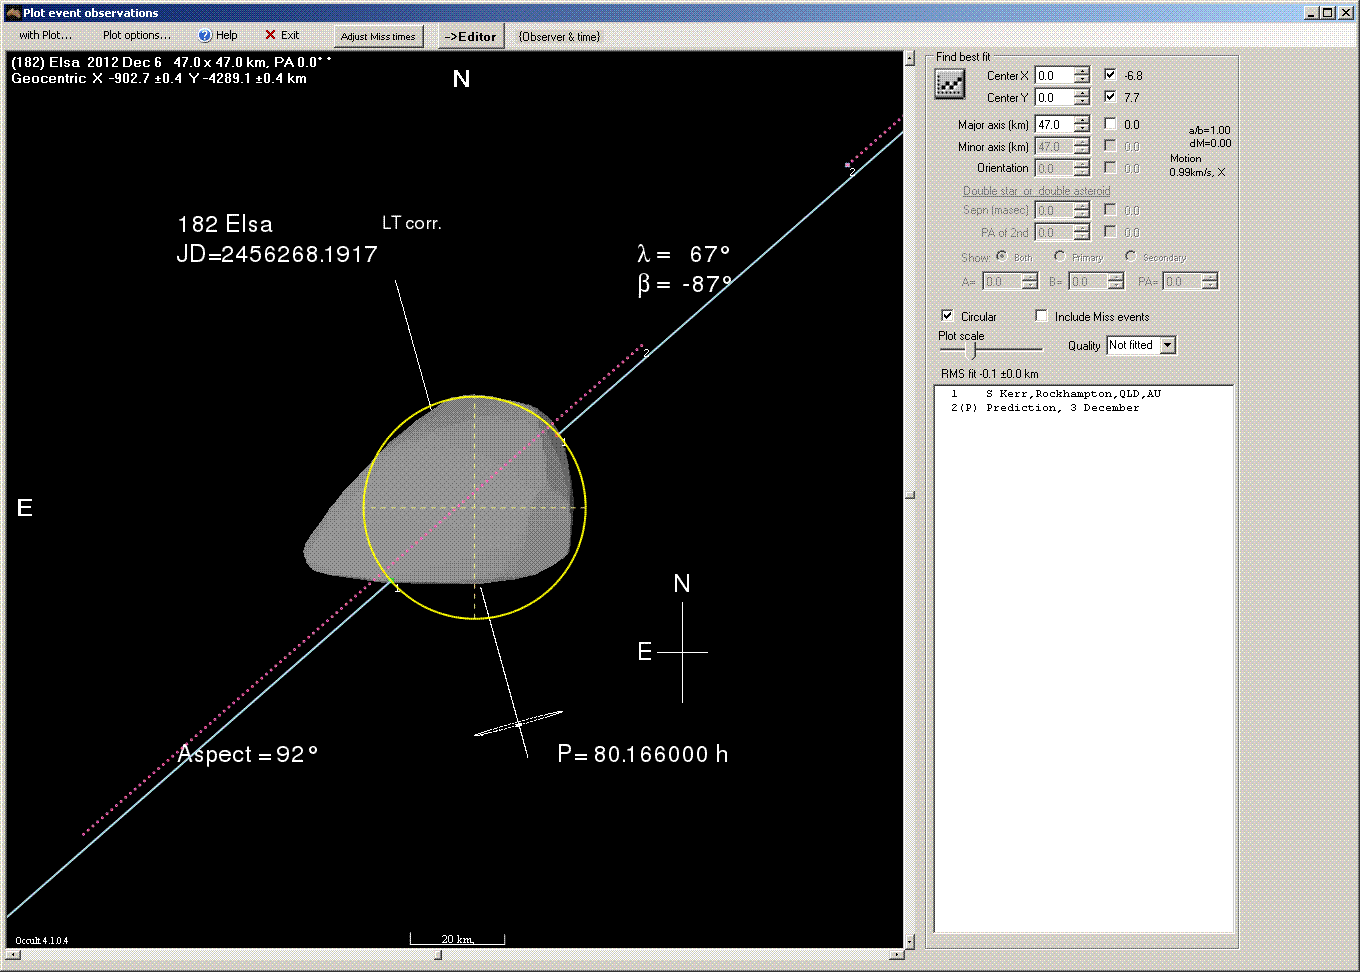Click the A= value field
This screenshot has width=1360, height=972.
pos(1002,282)
